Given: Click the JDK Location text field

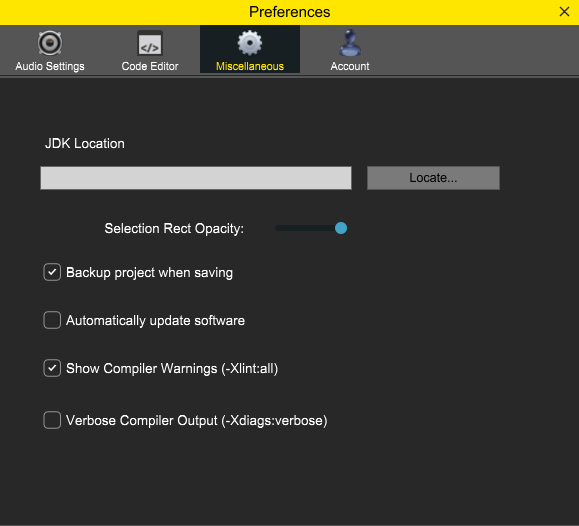Looking at the screenshot, I should pos(196,178).
